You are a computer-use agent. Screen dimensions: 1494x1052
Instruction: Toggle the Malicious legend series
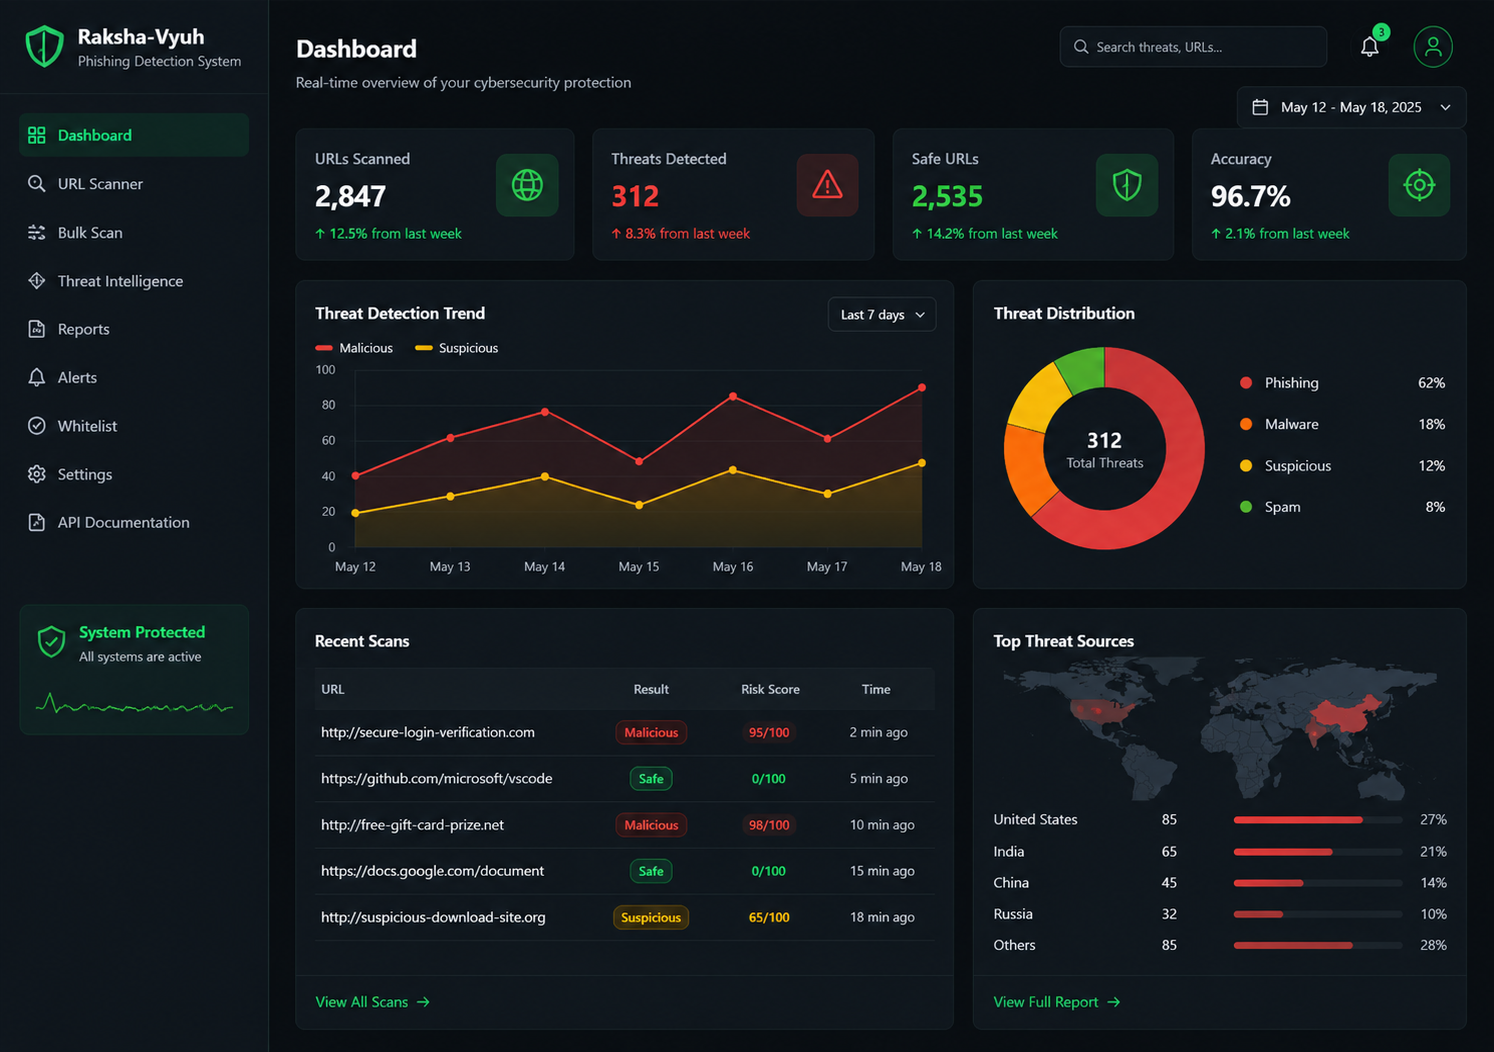click(354, 348)
